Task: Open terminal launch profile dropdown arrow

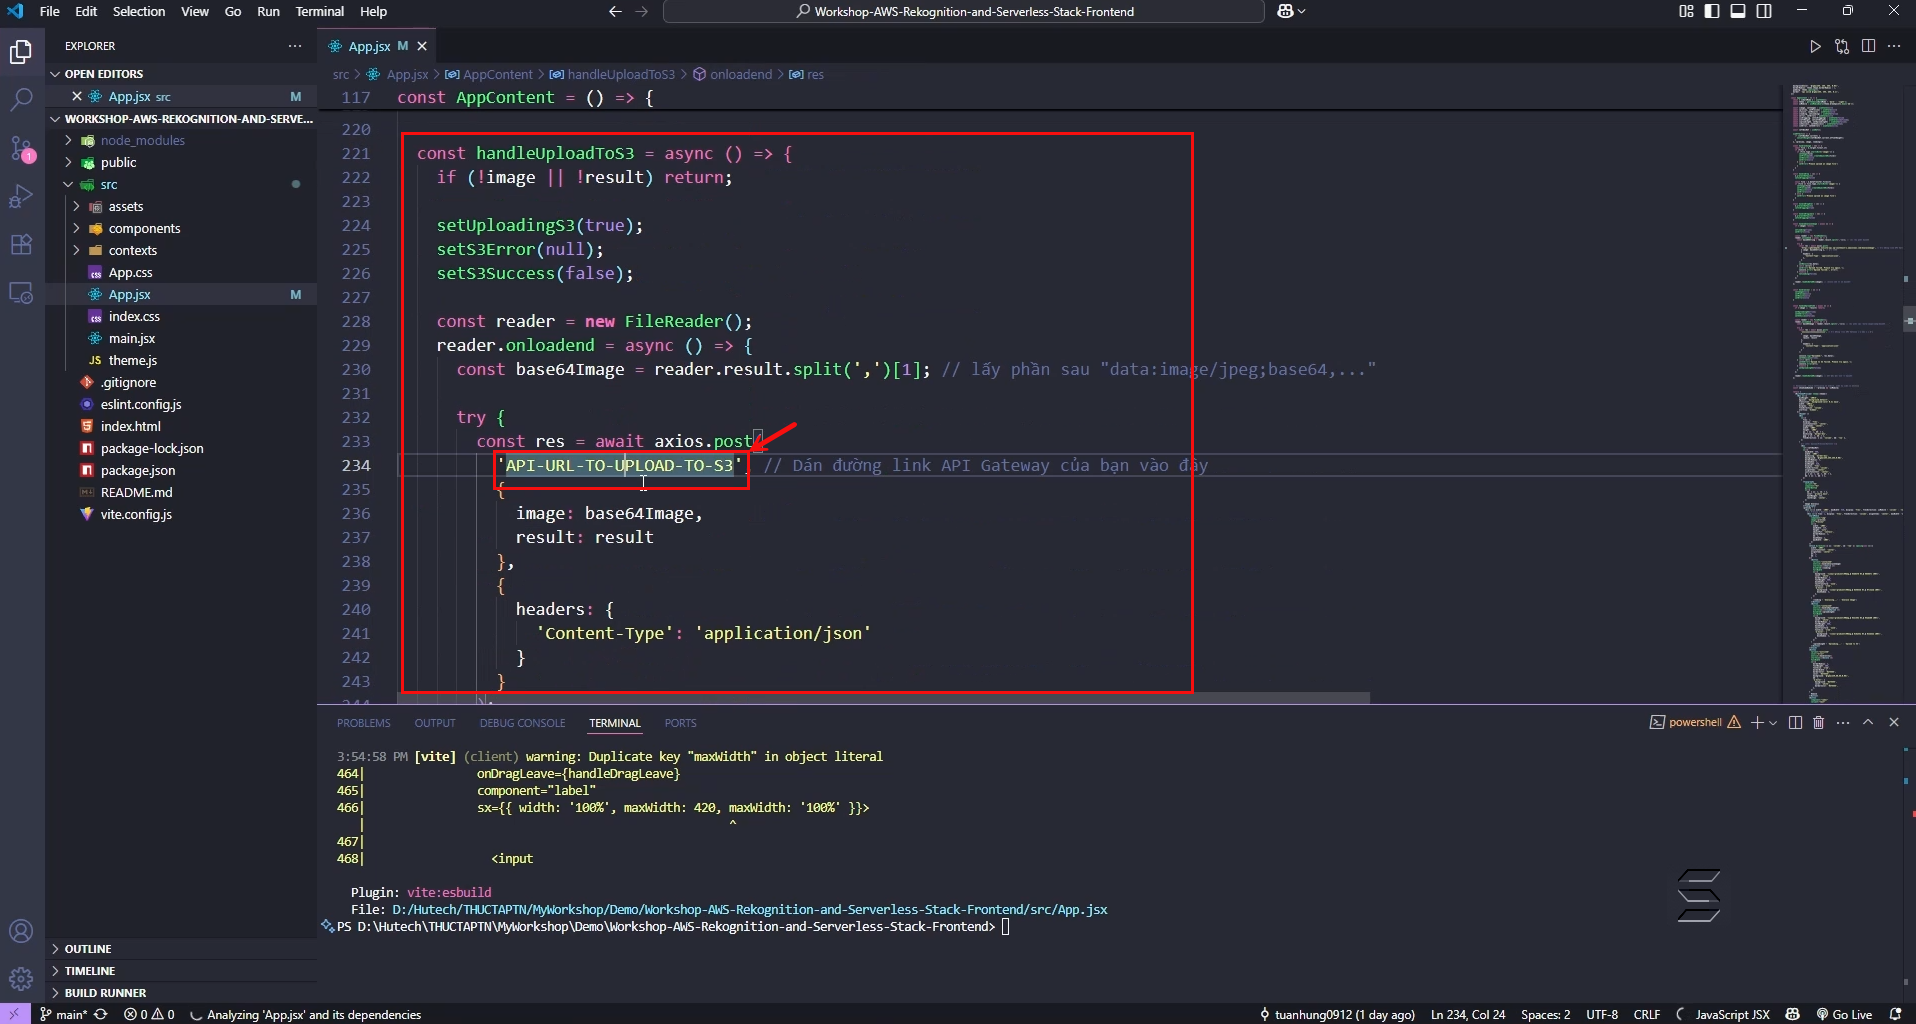Action: tap(1773, 722)
